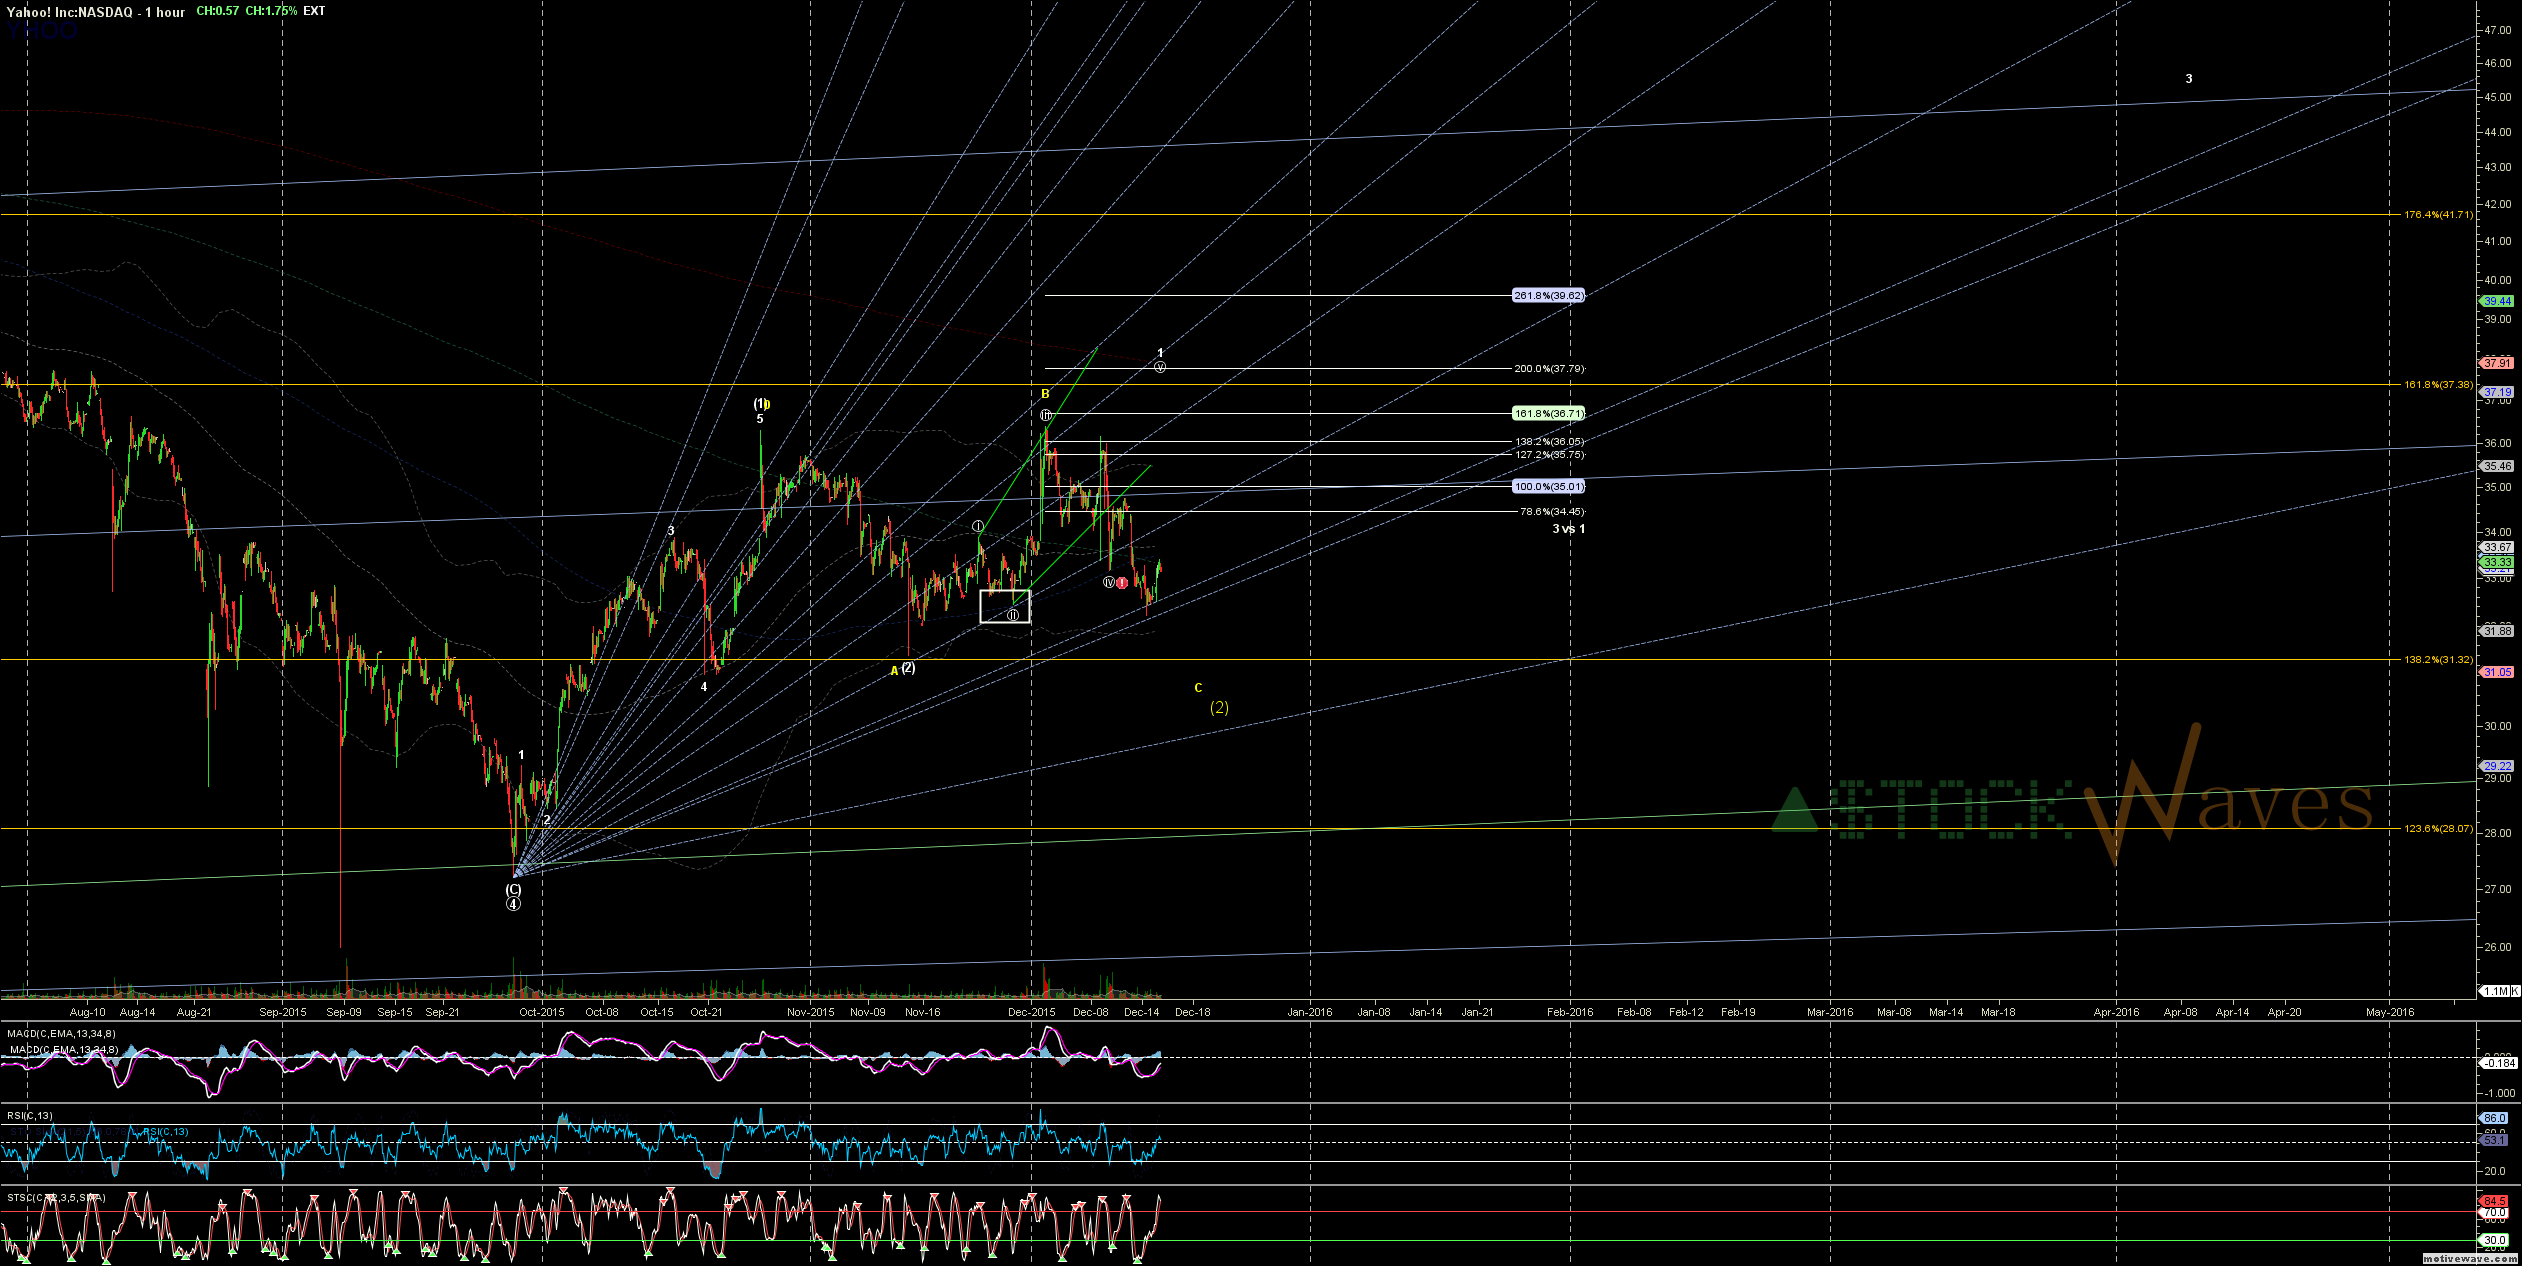Click the 138.2%(31.32) orange level label

(2438, 660)
